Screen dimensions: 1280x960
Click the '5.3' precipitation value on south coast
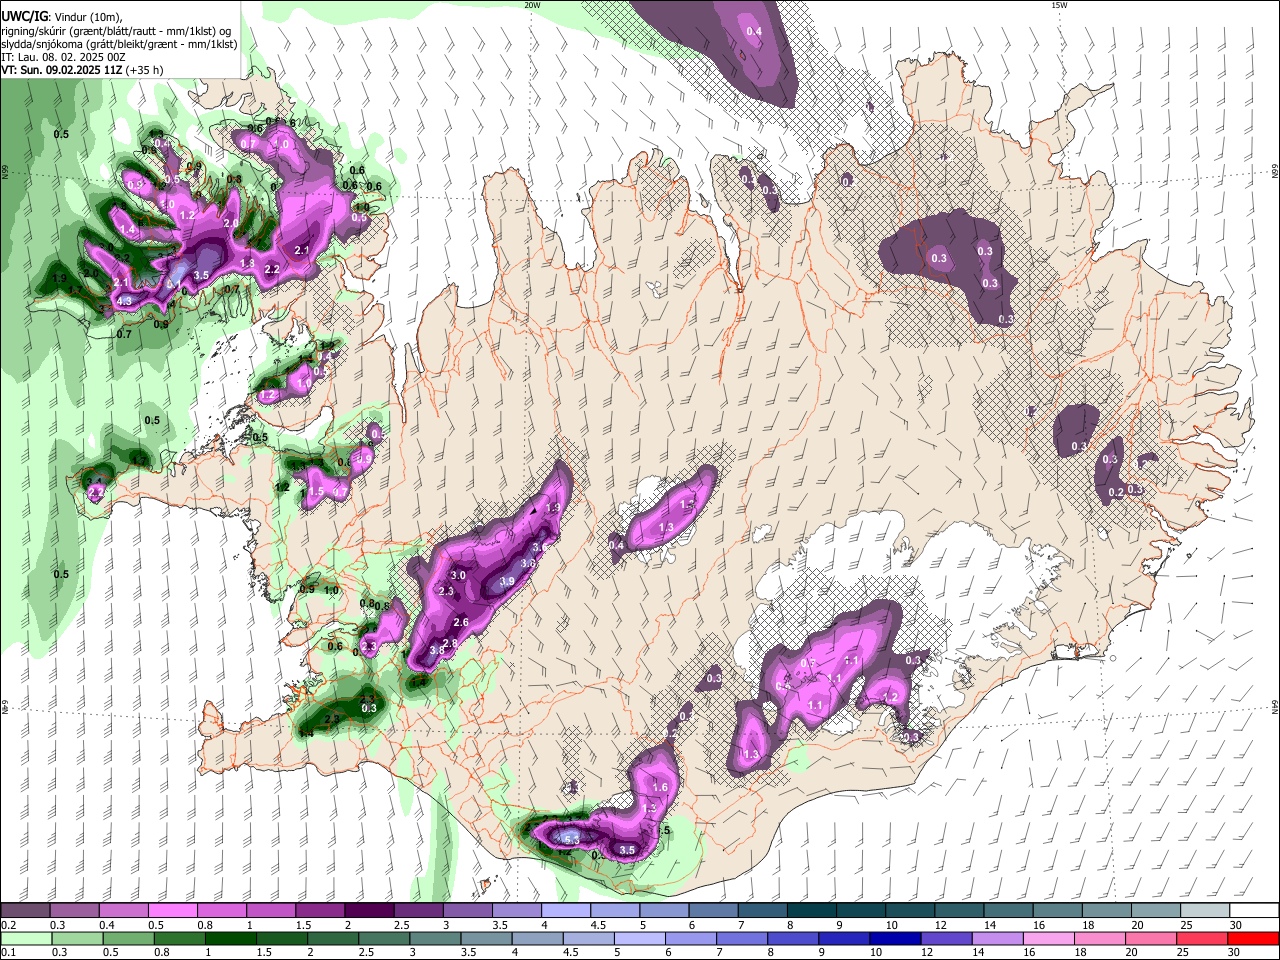pyautogui.click(x=571, y=840)
